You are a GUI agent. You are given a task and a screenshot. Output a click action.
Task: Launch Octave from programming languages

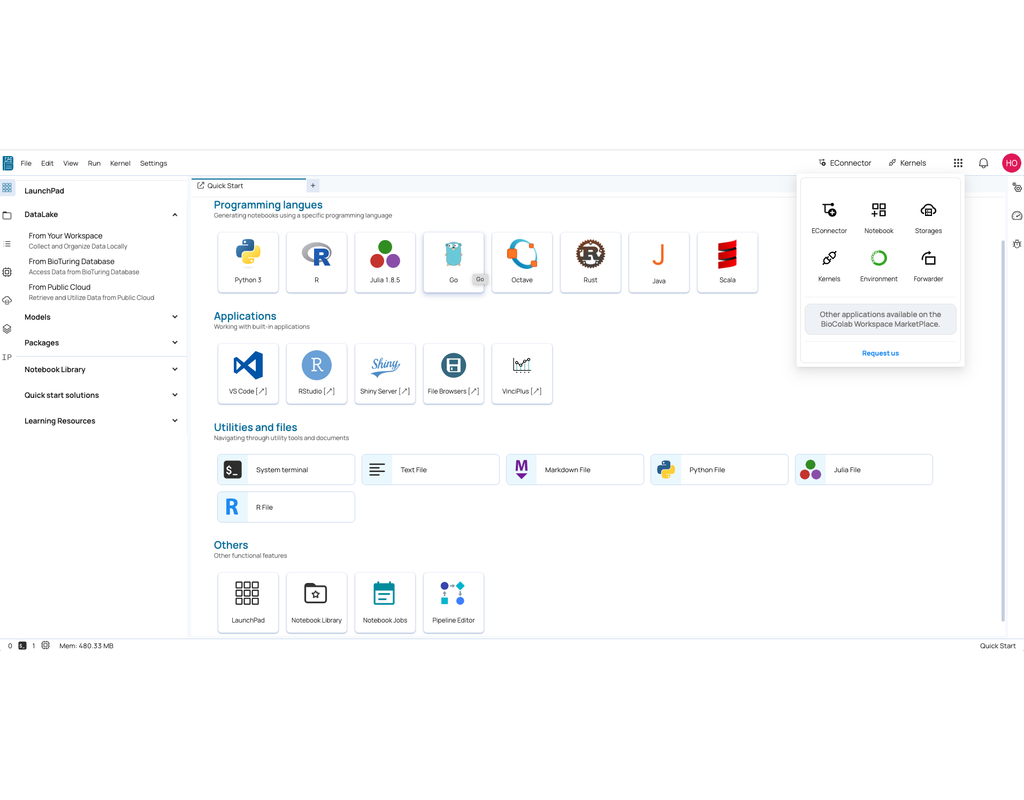coord(521,262)
